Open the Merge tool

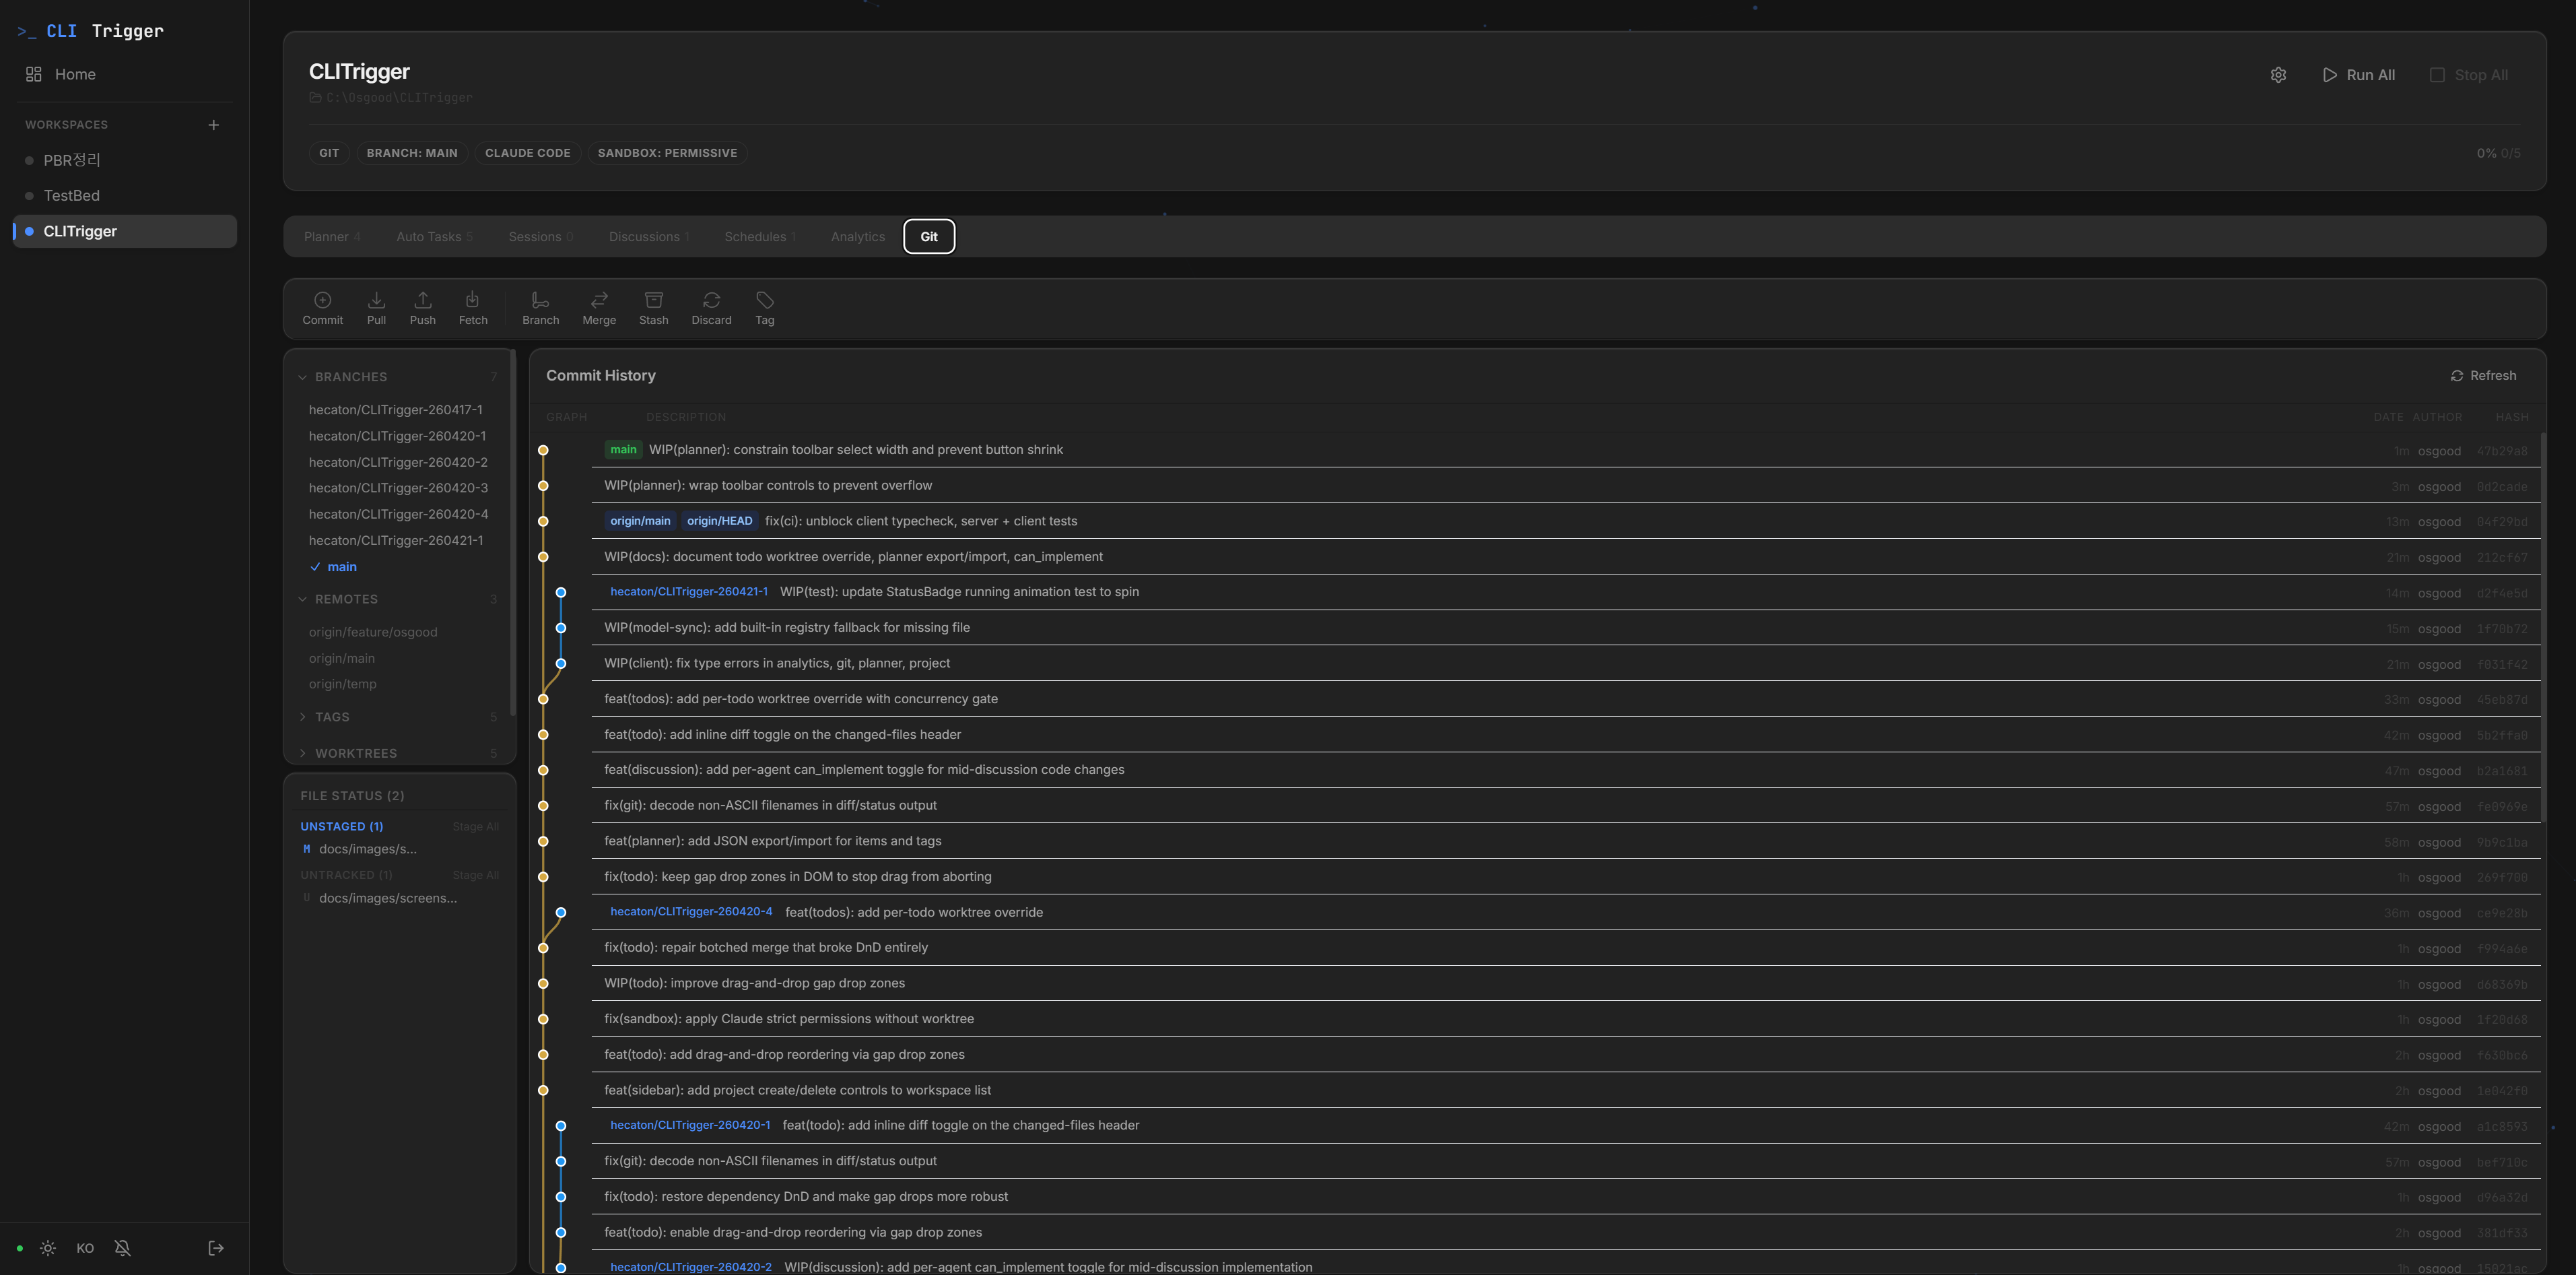click(x=599, y=308)
